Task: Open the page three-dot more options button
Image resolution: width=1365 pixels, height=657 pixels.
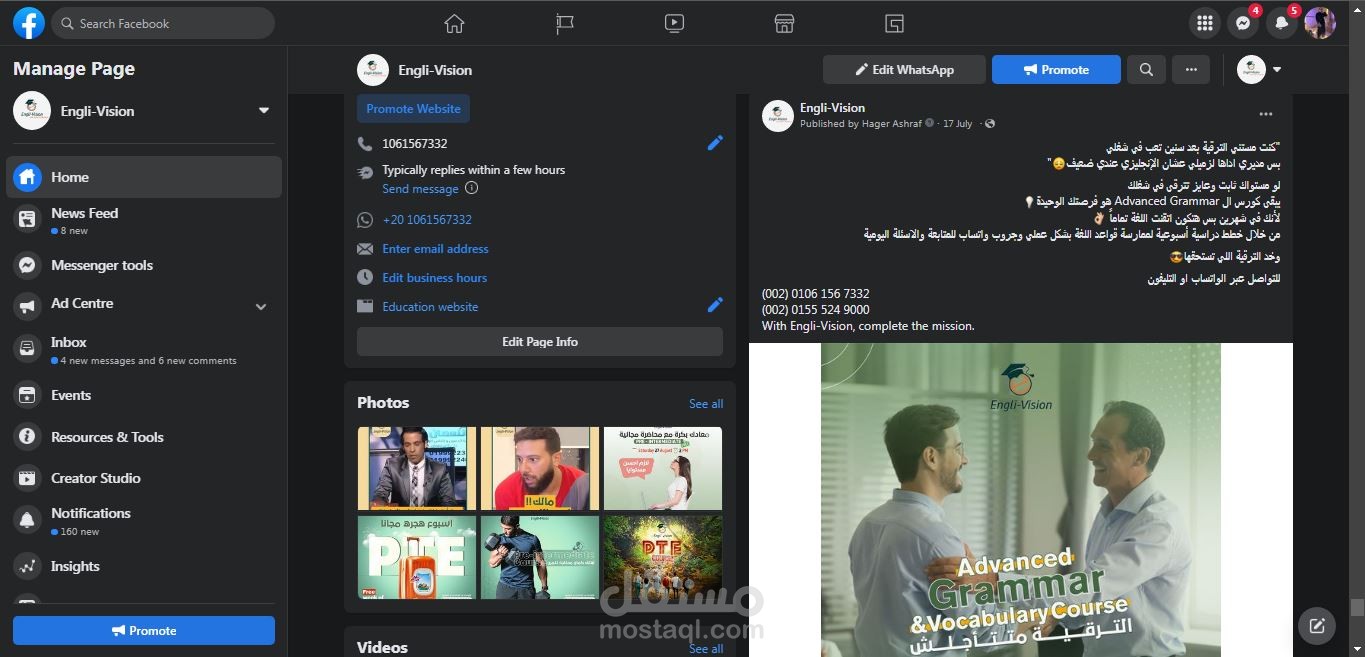Action: [x=1191, y=70]
